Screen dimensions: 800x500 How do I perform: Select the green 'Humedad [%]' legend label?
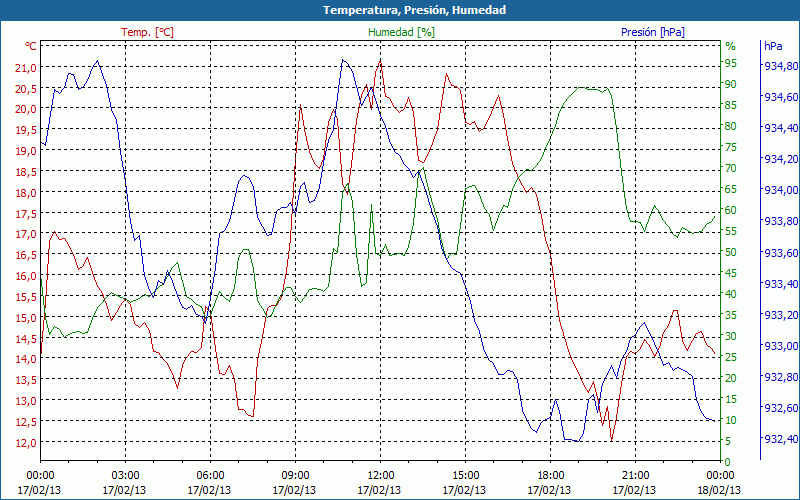pyautogui.click(x=402, y=32)
